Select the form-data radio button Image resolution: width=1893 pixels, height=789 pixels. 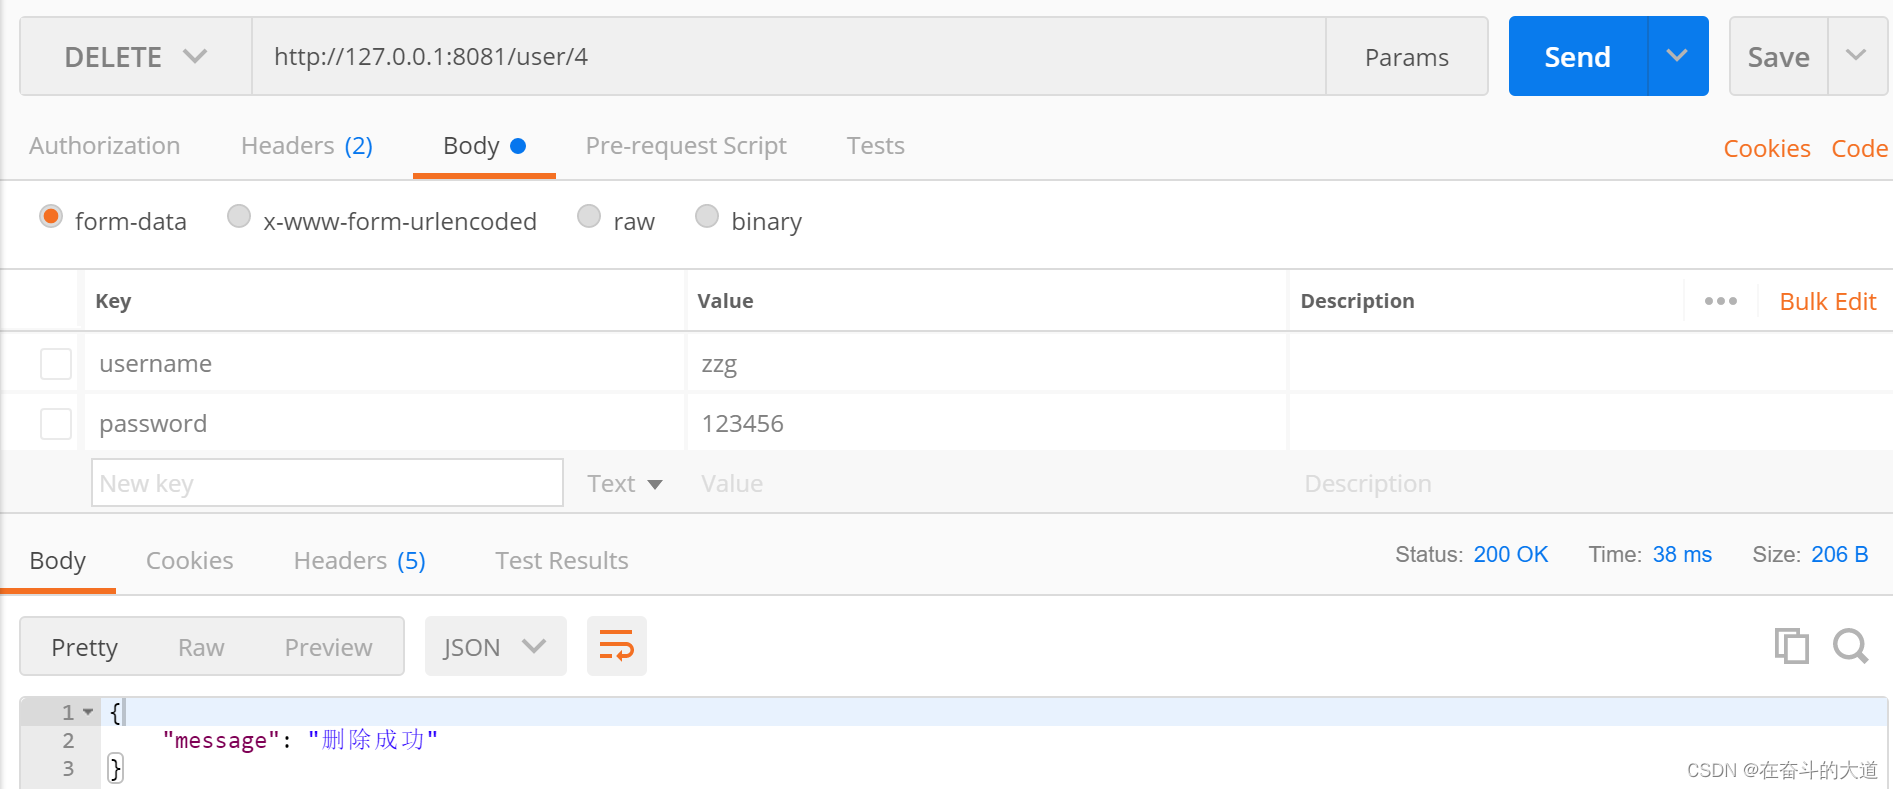[x=51, y=217]
